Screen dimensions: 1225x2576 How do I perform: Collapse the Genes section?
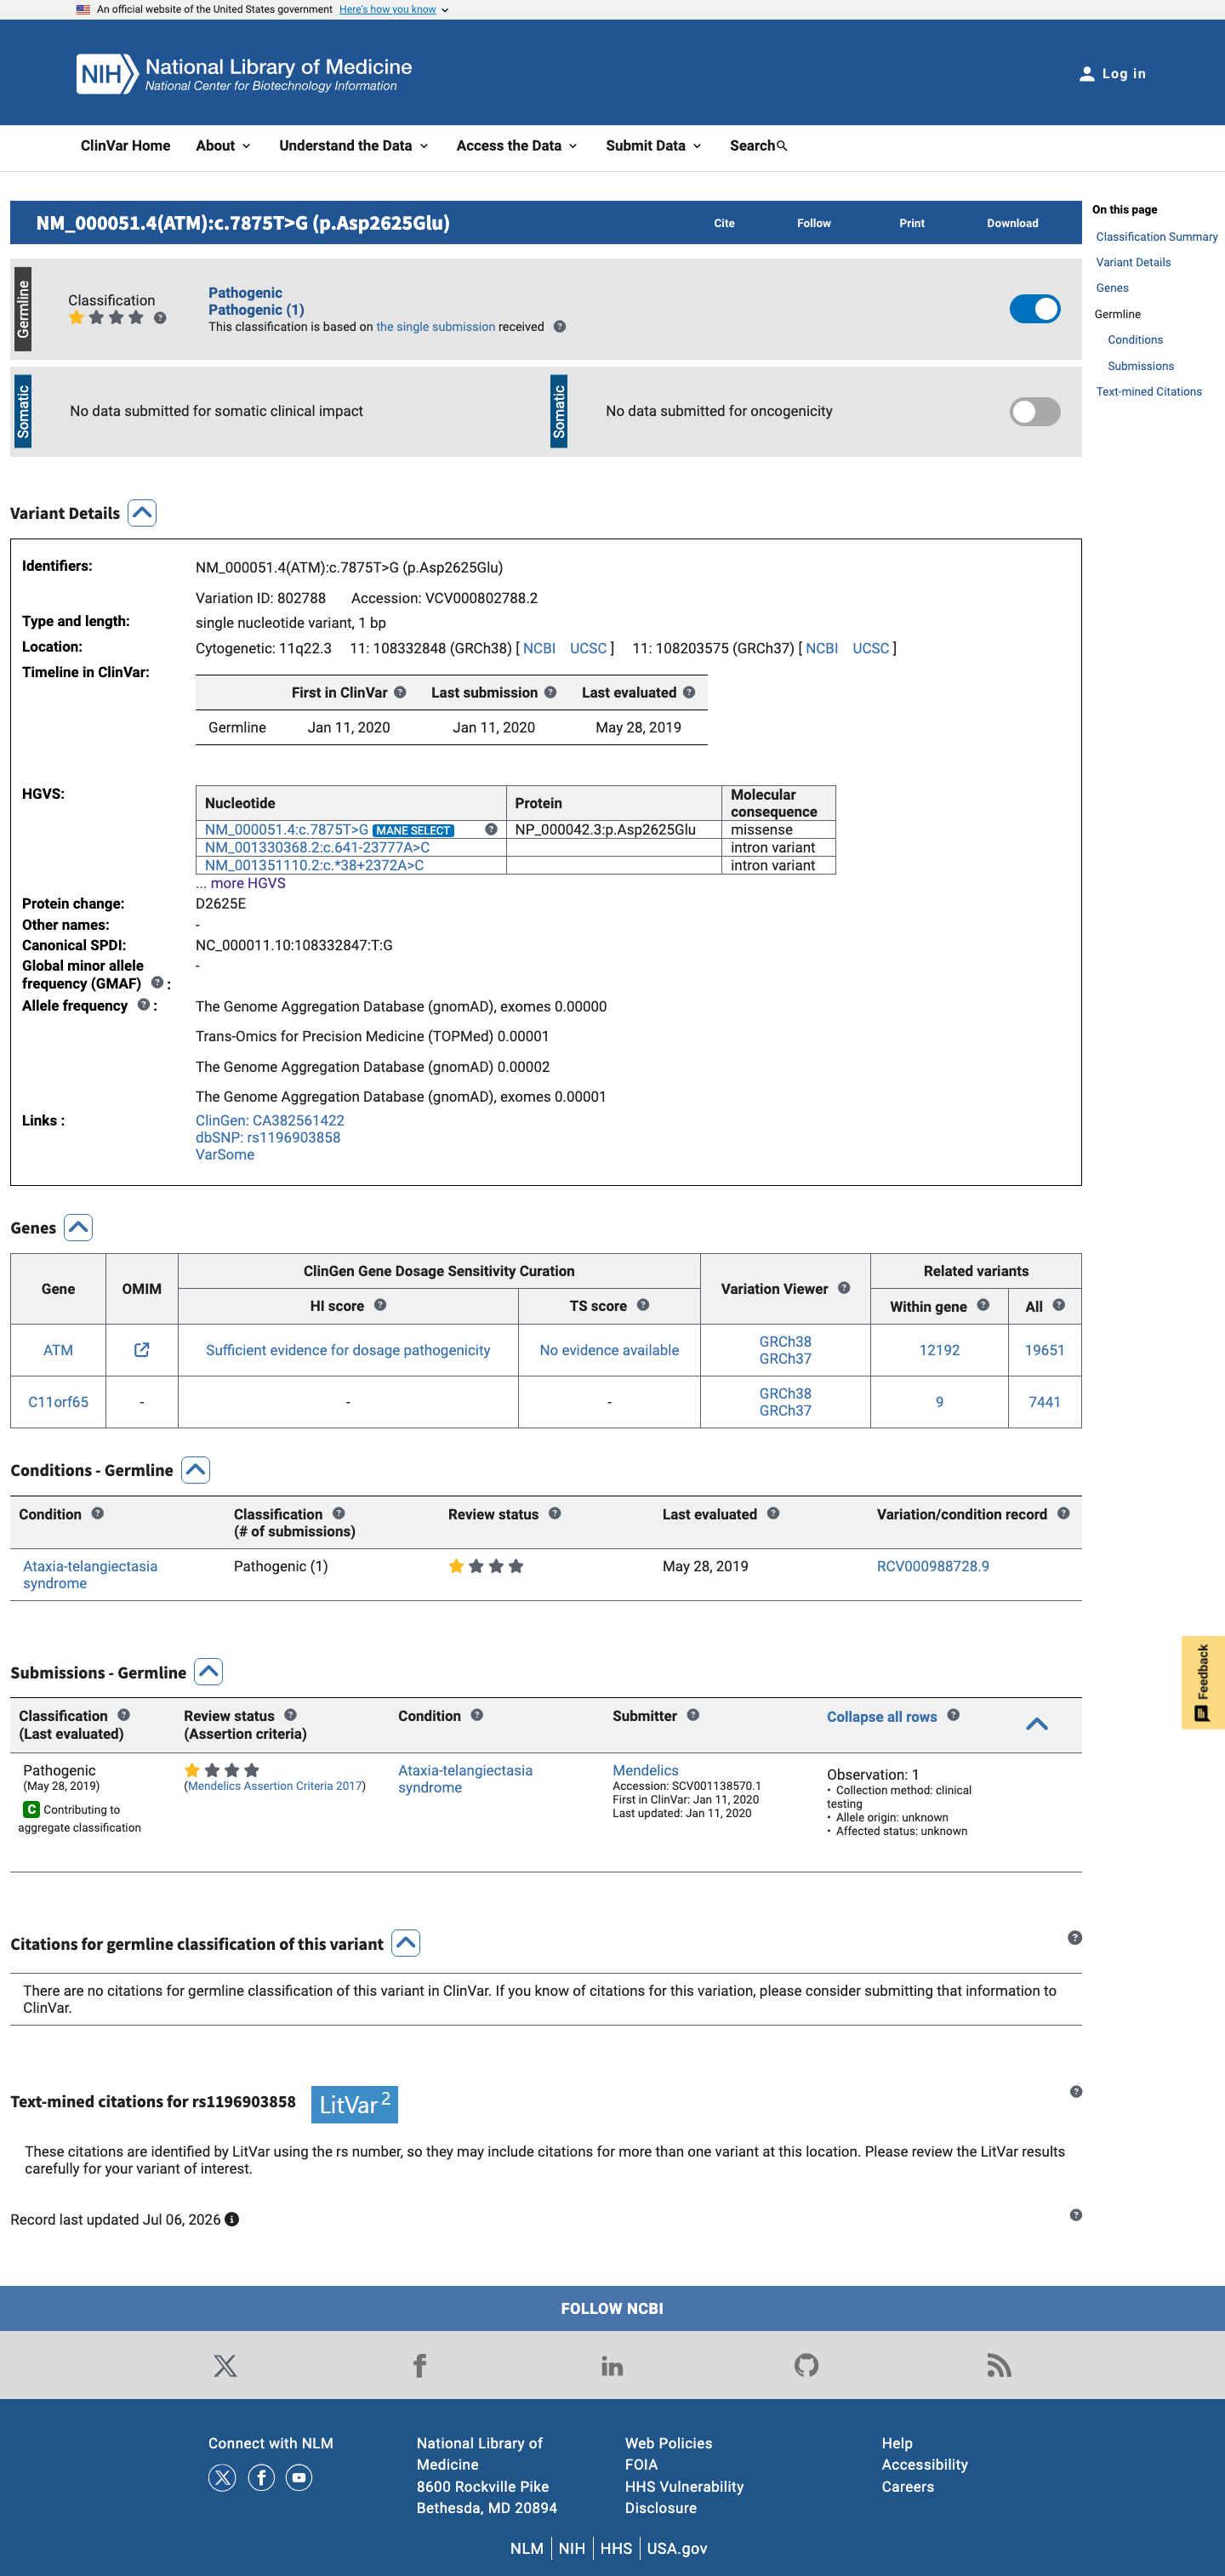[x=78, y=1227]
